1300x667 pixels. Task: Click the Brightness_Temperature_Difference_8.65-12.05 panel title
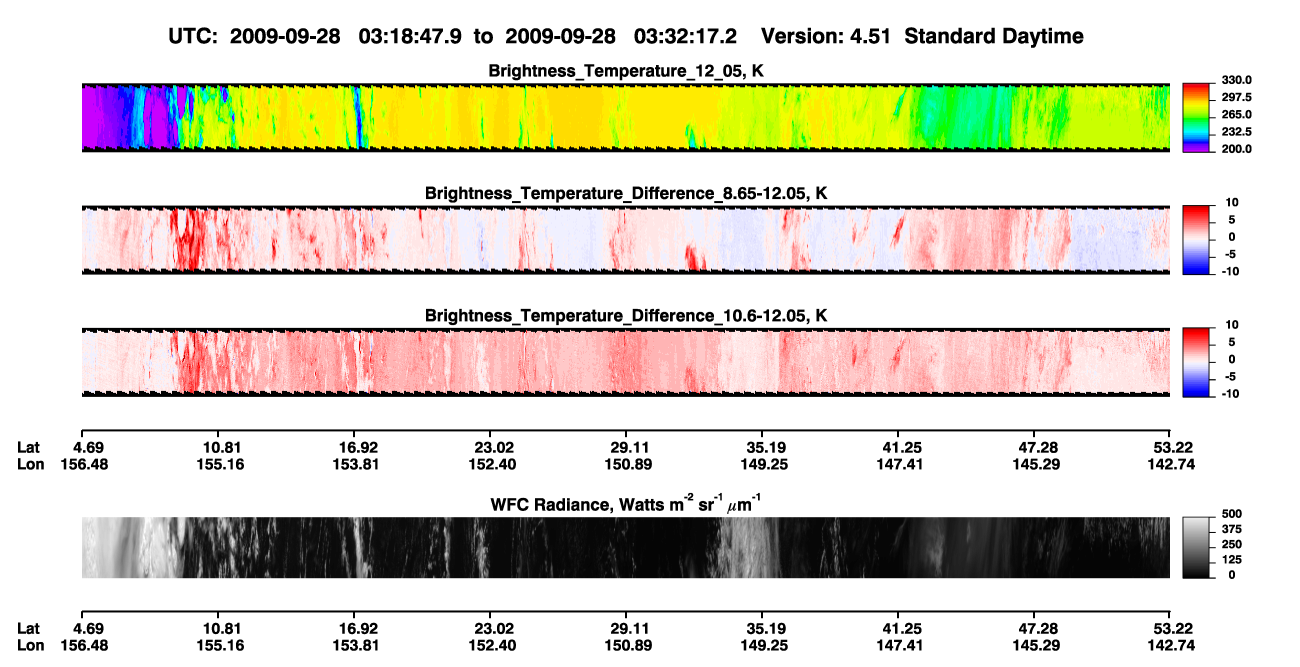click(626, 193)
